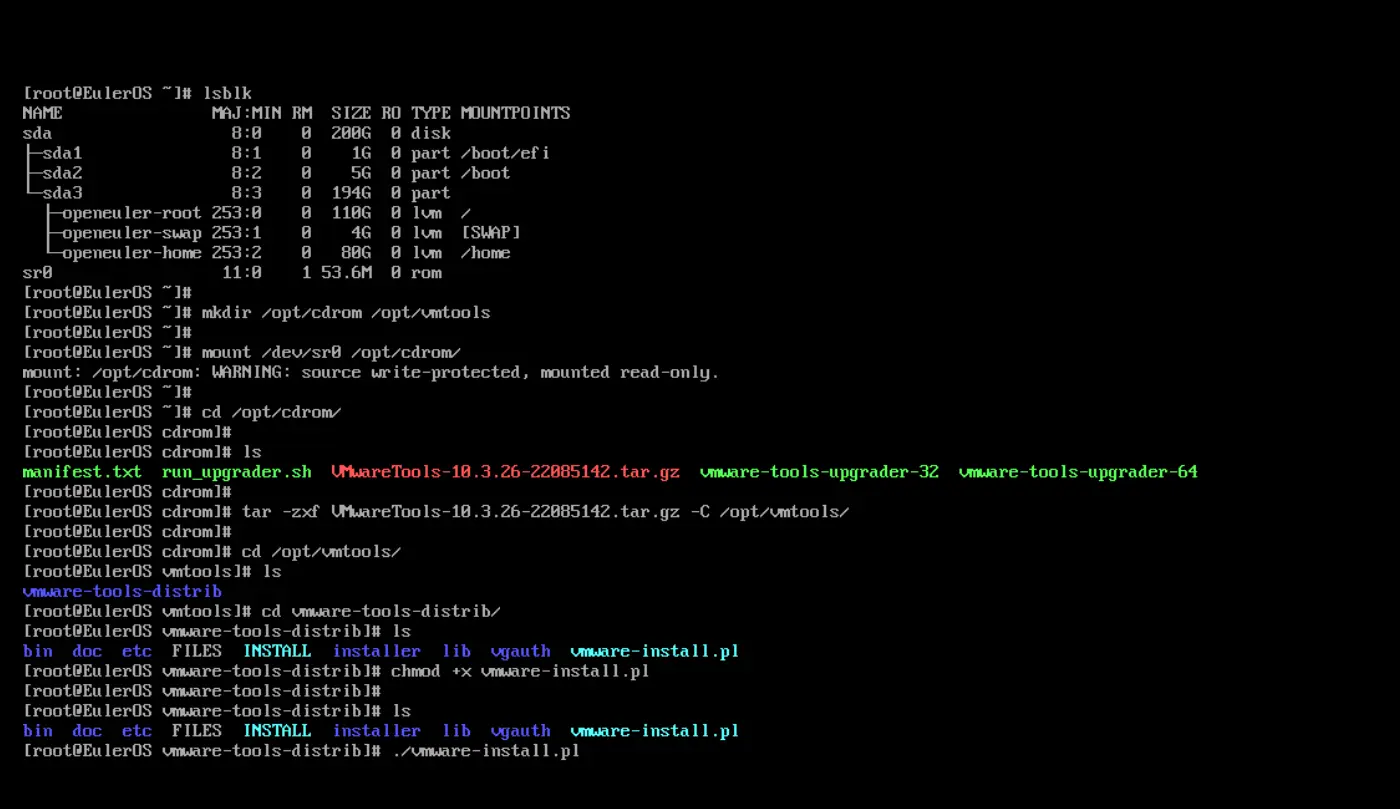Click the openeuler-swap logical volume
This screenshot has height=809, width=1400.
[x=130, y=233]
